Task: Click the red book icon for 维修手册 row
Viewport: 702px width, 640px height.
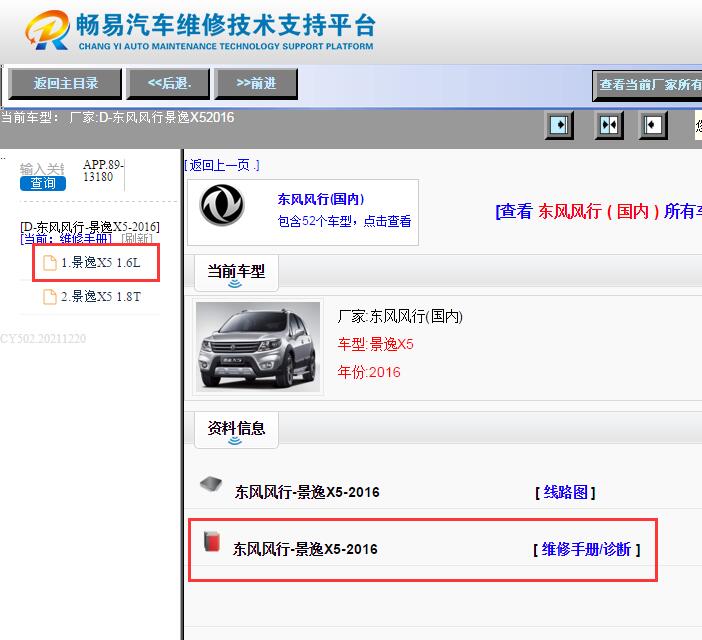Action: 212,542
